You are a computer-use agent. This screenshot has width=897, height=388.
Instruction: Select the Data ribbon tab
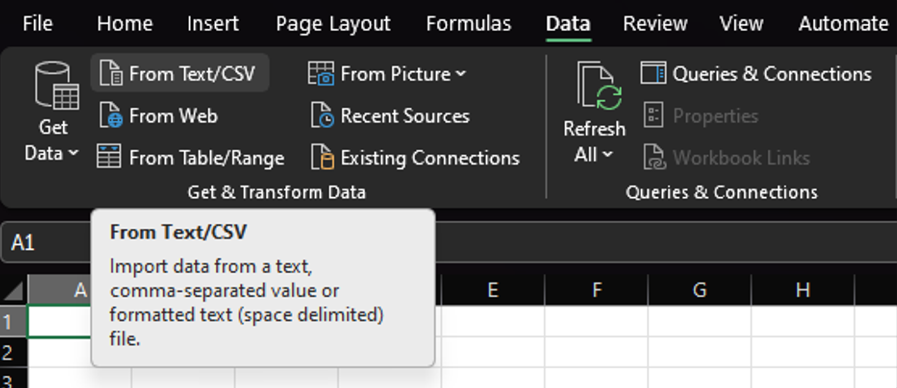[568, 23]
